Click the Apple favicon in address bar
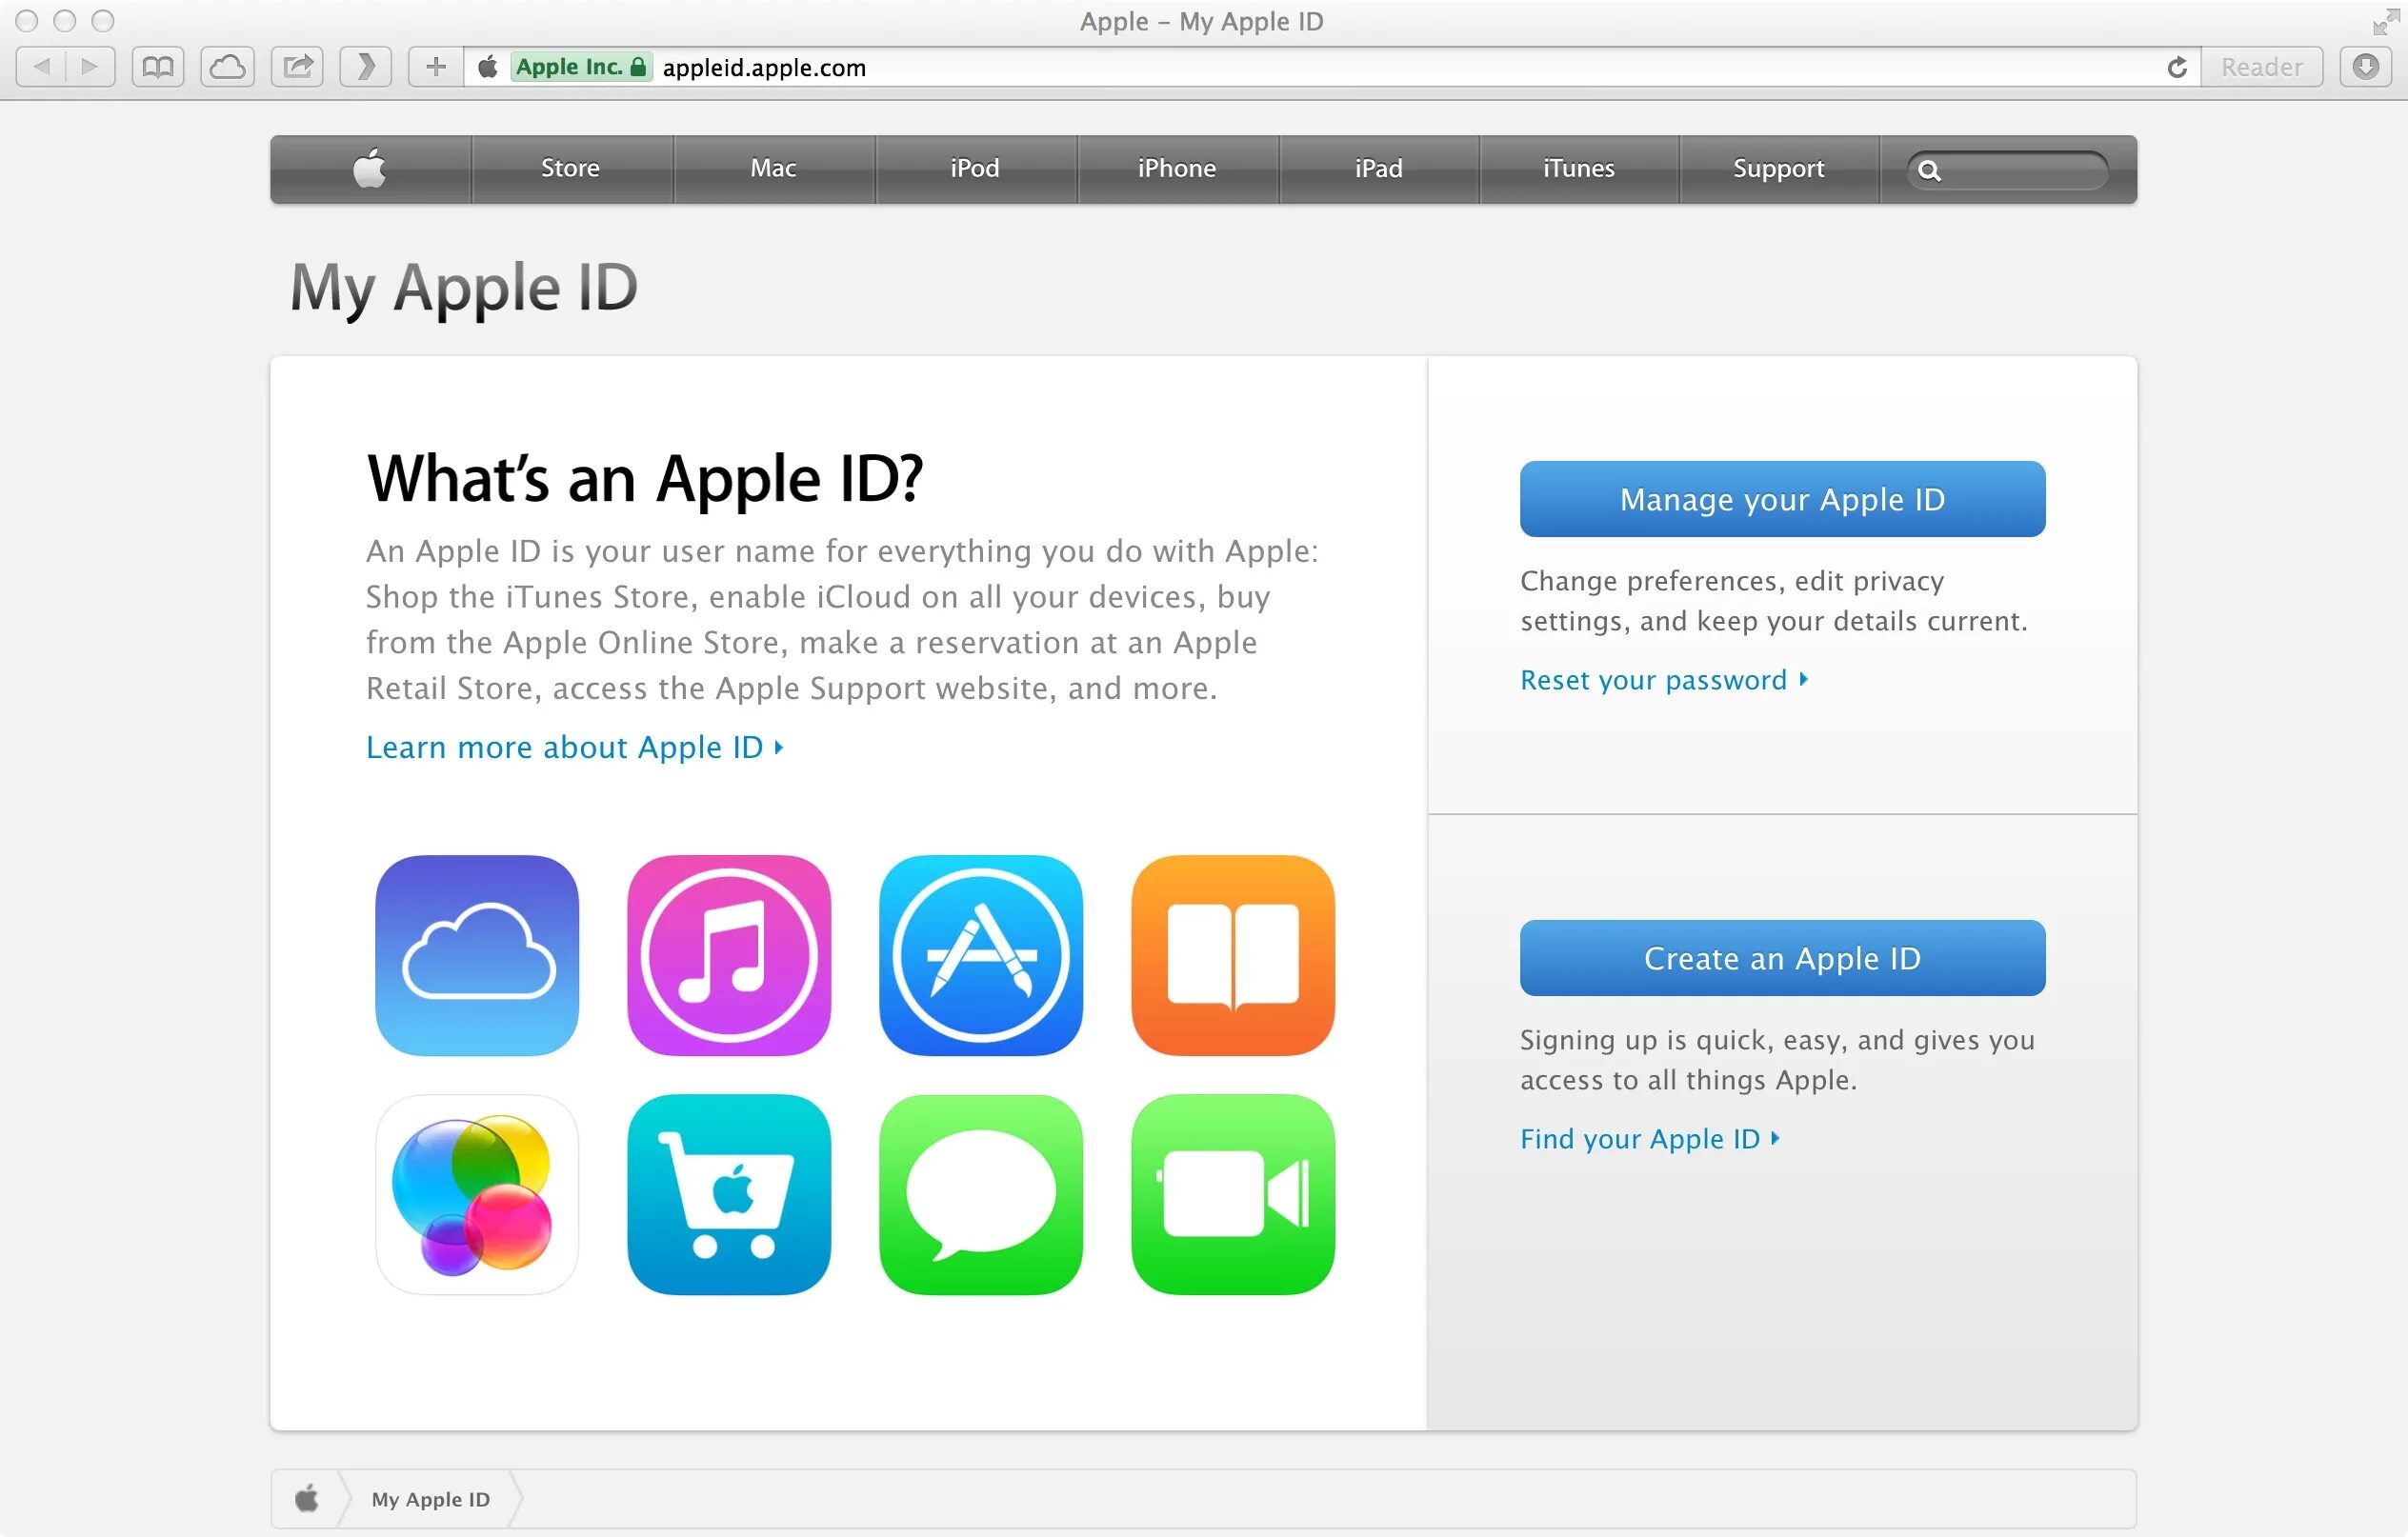Viewport: 2408px width, 1537px height. 487,67
